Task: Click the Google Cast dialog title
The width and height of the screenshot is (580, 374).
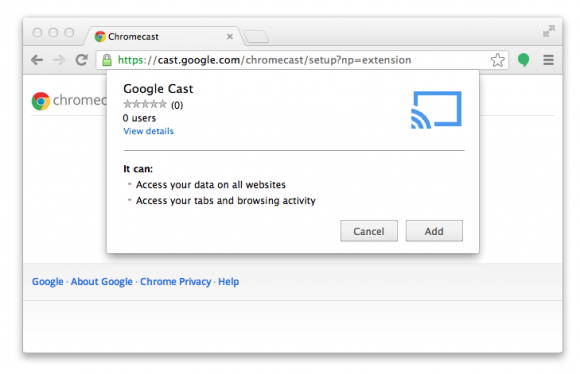Action: 158,89
